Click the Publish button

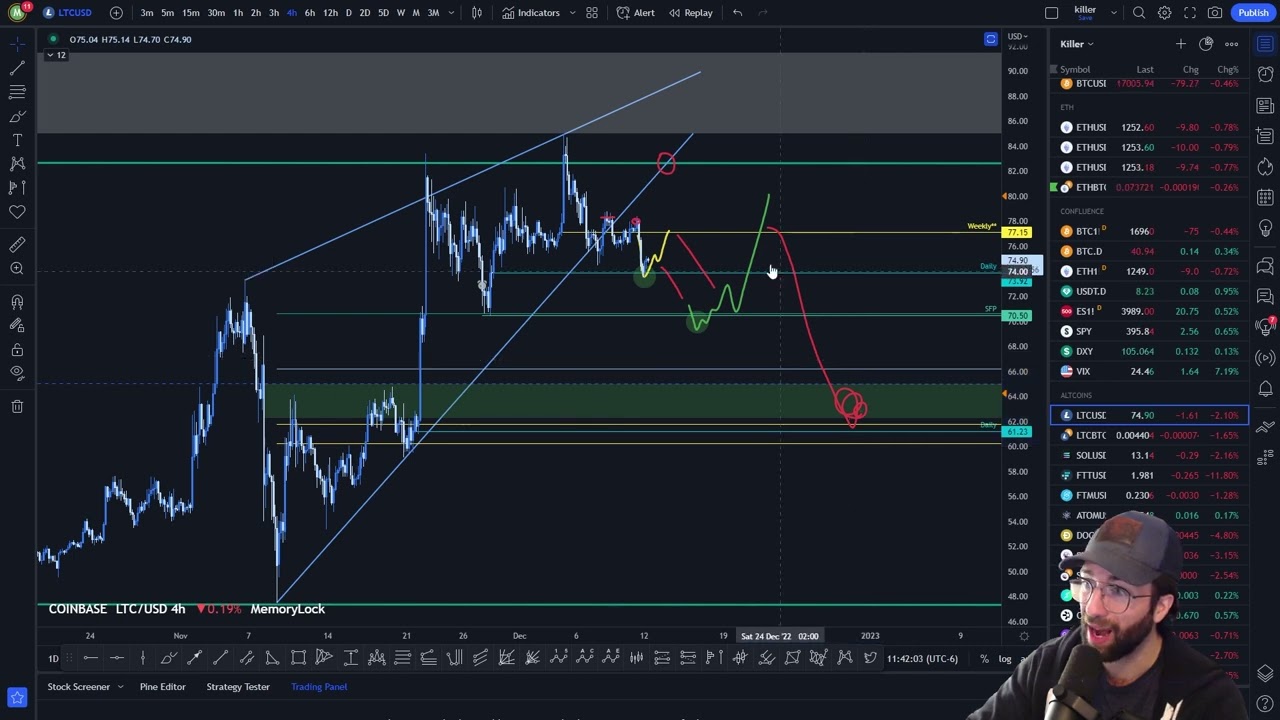pyautogui.click(x=1253, y=13)
